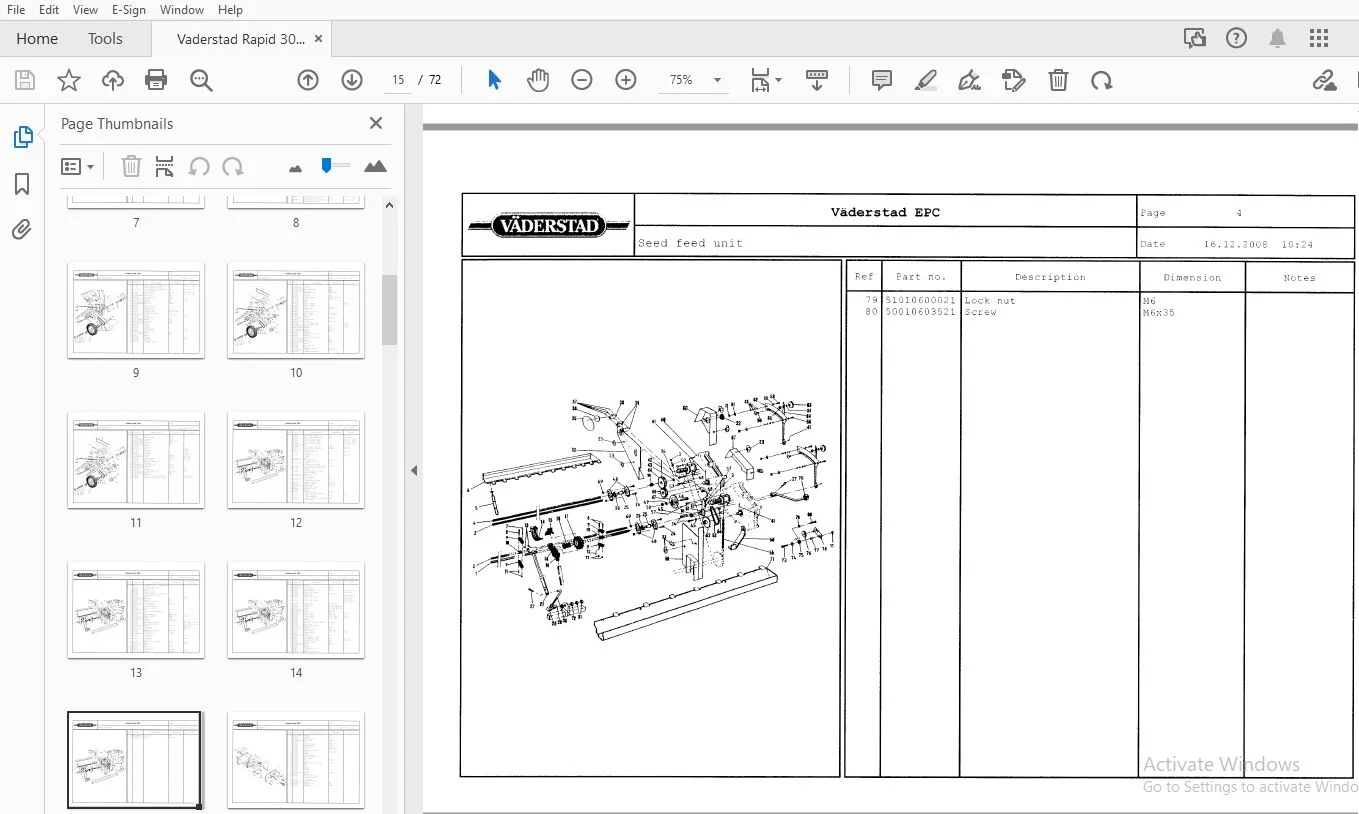Viewport: 1359px width, 814px height.
Task: Close the Page Thumbnails panel
Action: [376, 123]
